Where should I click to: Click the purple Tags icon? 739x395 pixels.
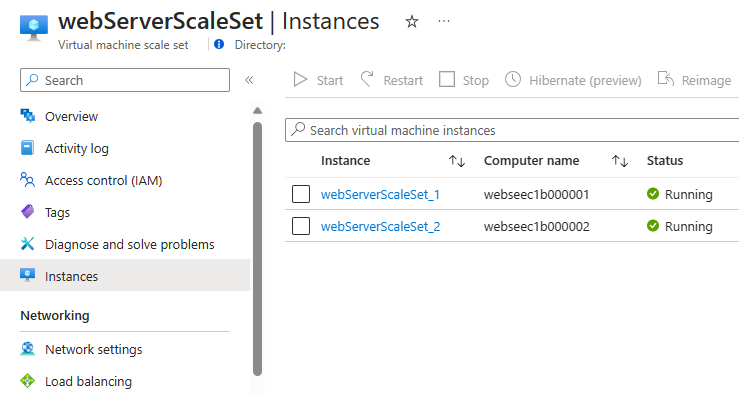27,212
